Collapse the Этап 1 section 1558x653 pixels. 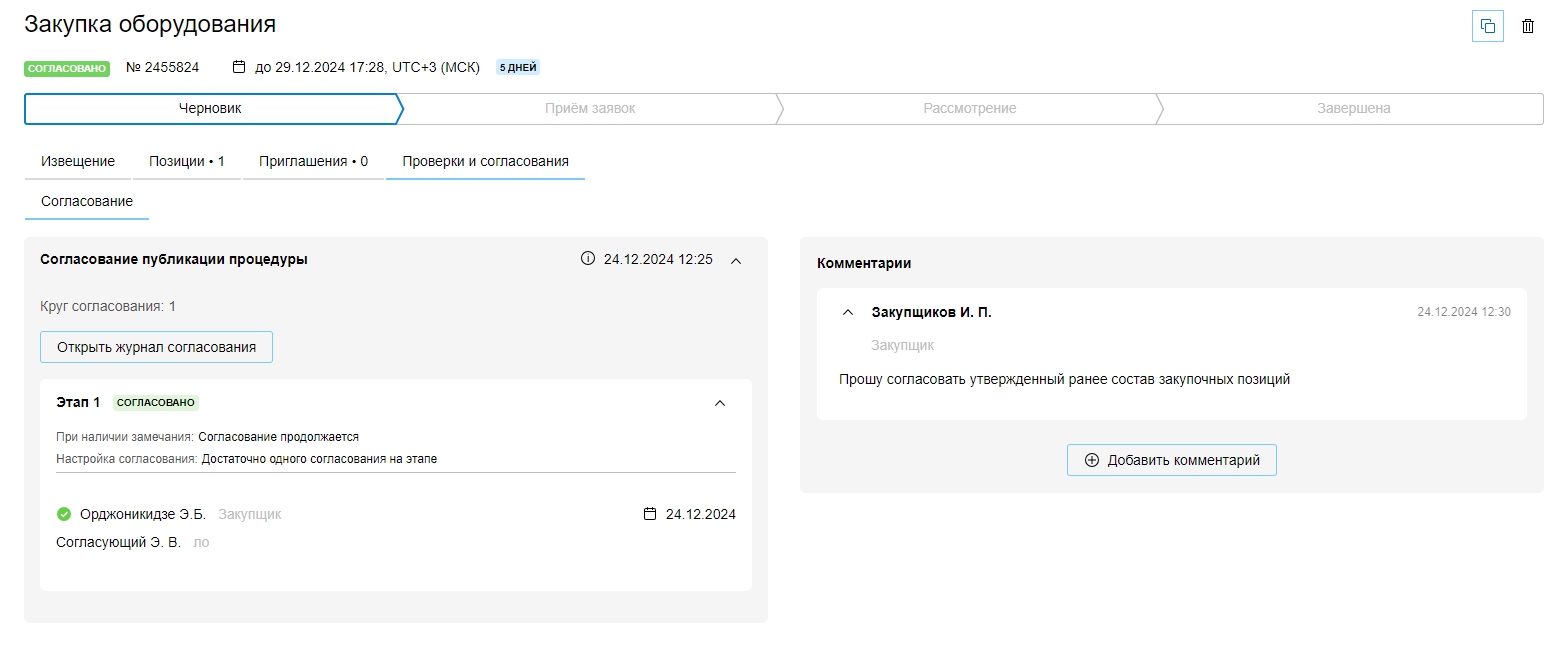pyautogui.click(x=719, y=403)
